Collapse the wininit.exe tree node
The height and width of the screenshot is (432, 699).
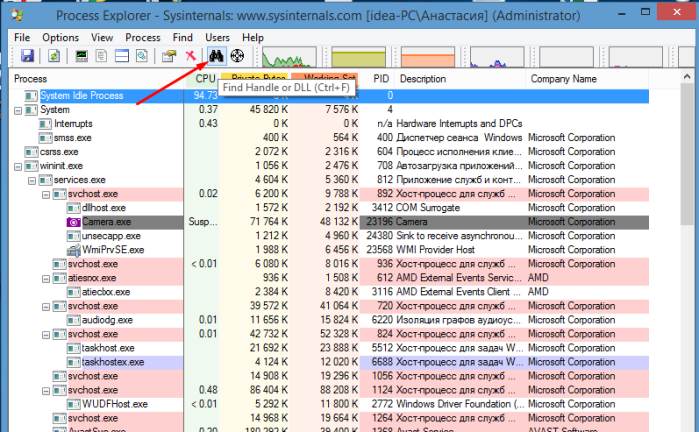(x=18, y=167)
